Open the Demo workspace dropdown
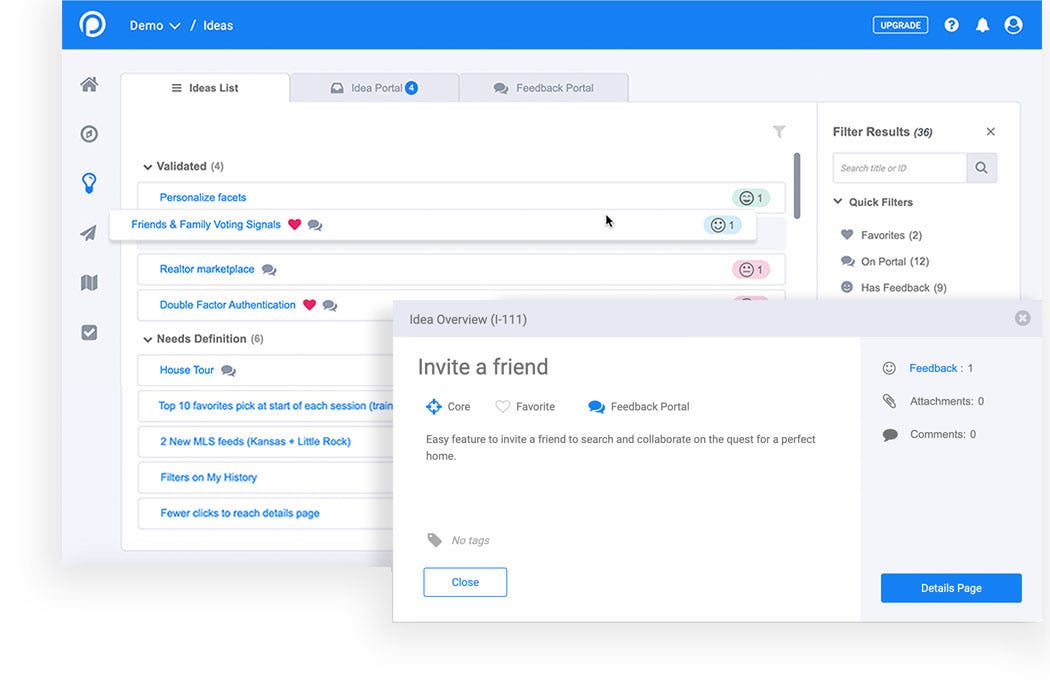Image resolution: width=1050 pixels, height=696 pixels. tap(155, 25)
